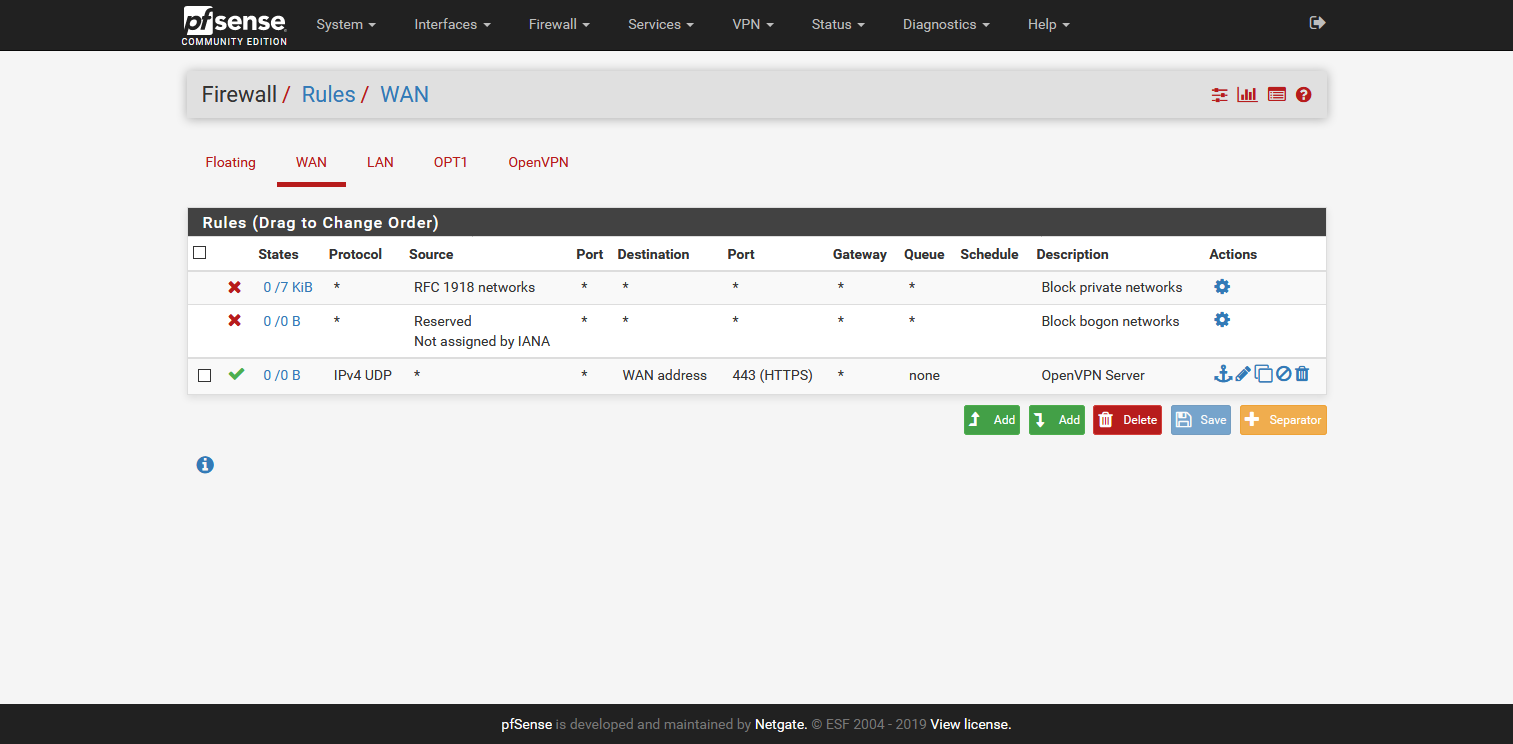Disable the OpenVPN Server rule
1513x744 pixels.
[1284, 374]
